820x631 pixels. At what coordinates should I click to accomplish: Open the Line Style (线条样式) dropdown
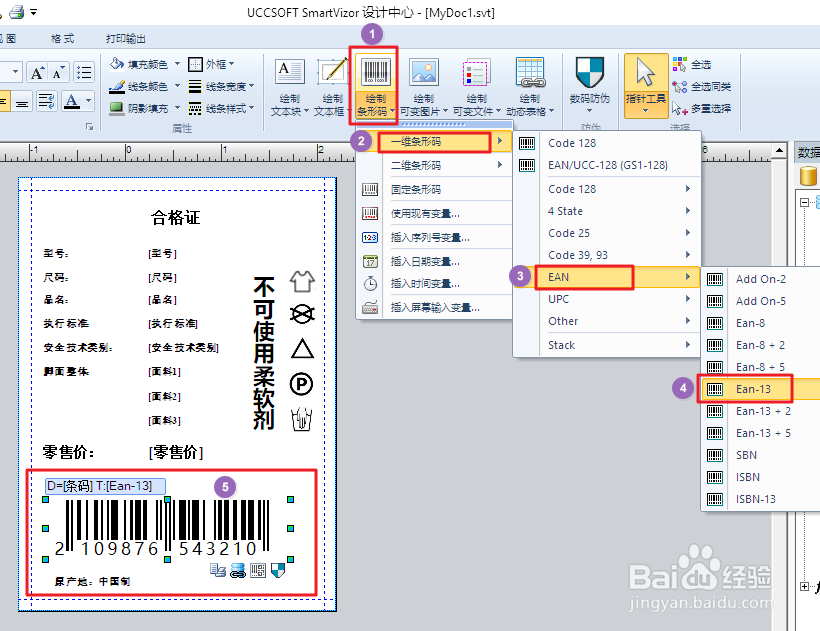tap(221, 108)
